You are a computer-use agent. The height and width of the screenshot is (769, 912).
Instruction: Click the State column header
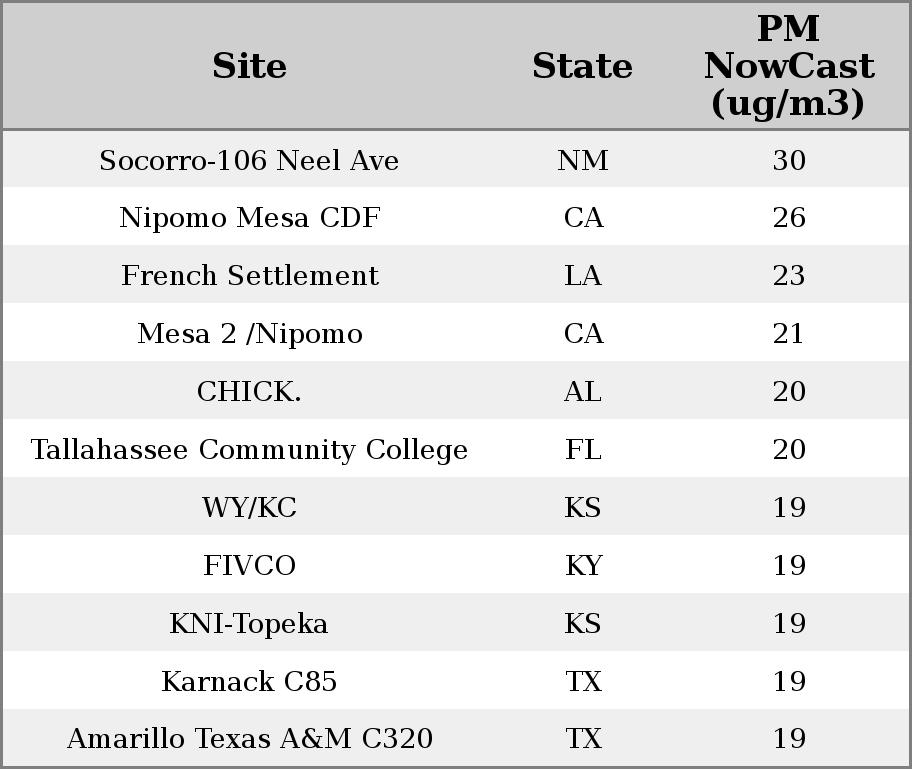582,66
